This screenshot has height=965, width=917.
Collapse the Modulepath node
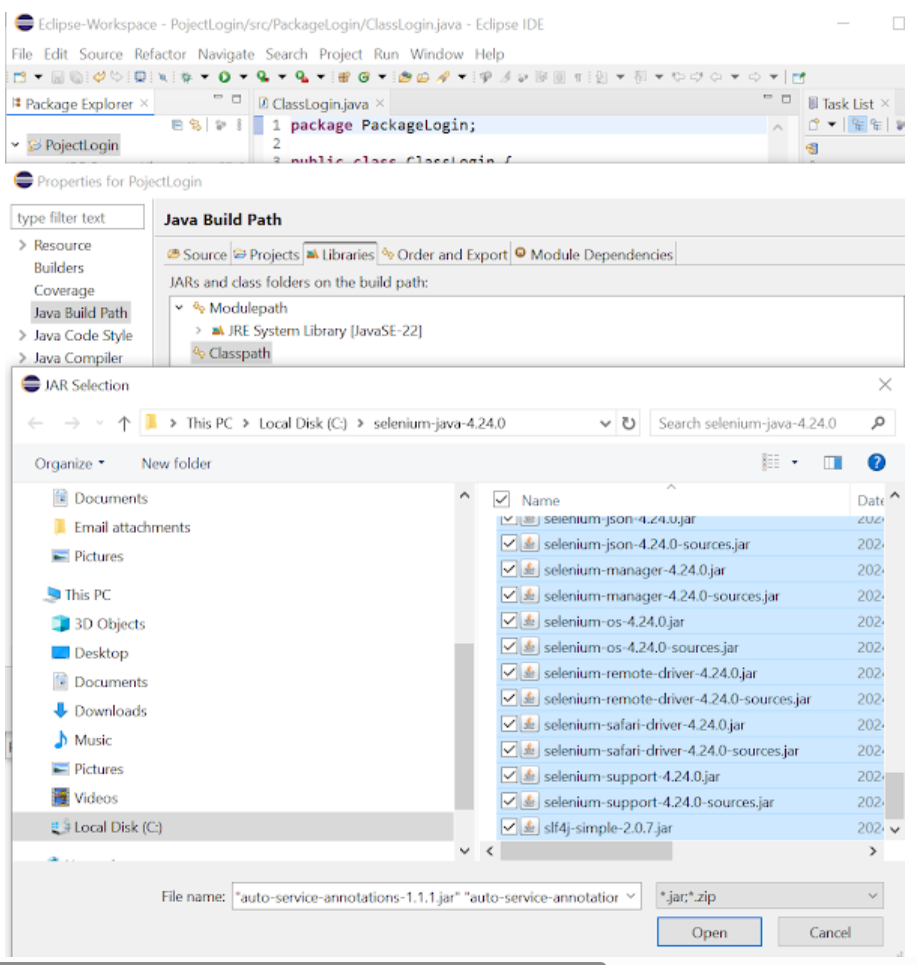[179, 307]
